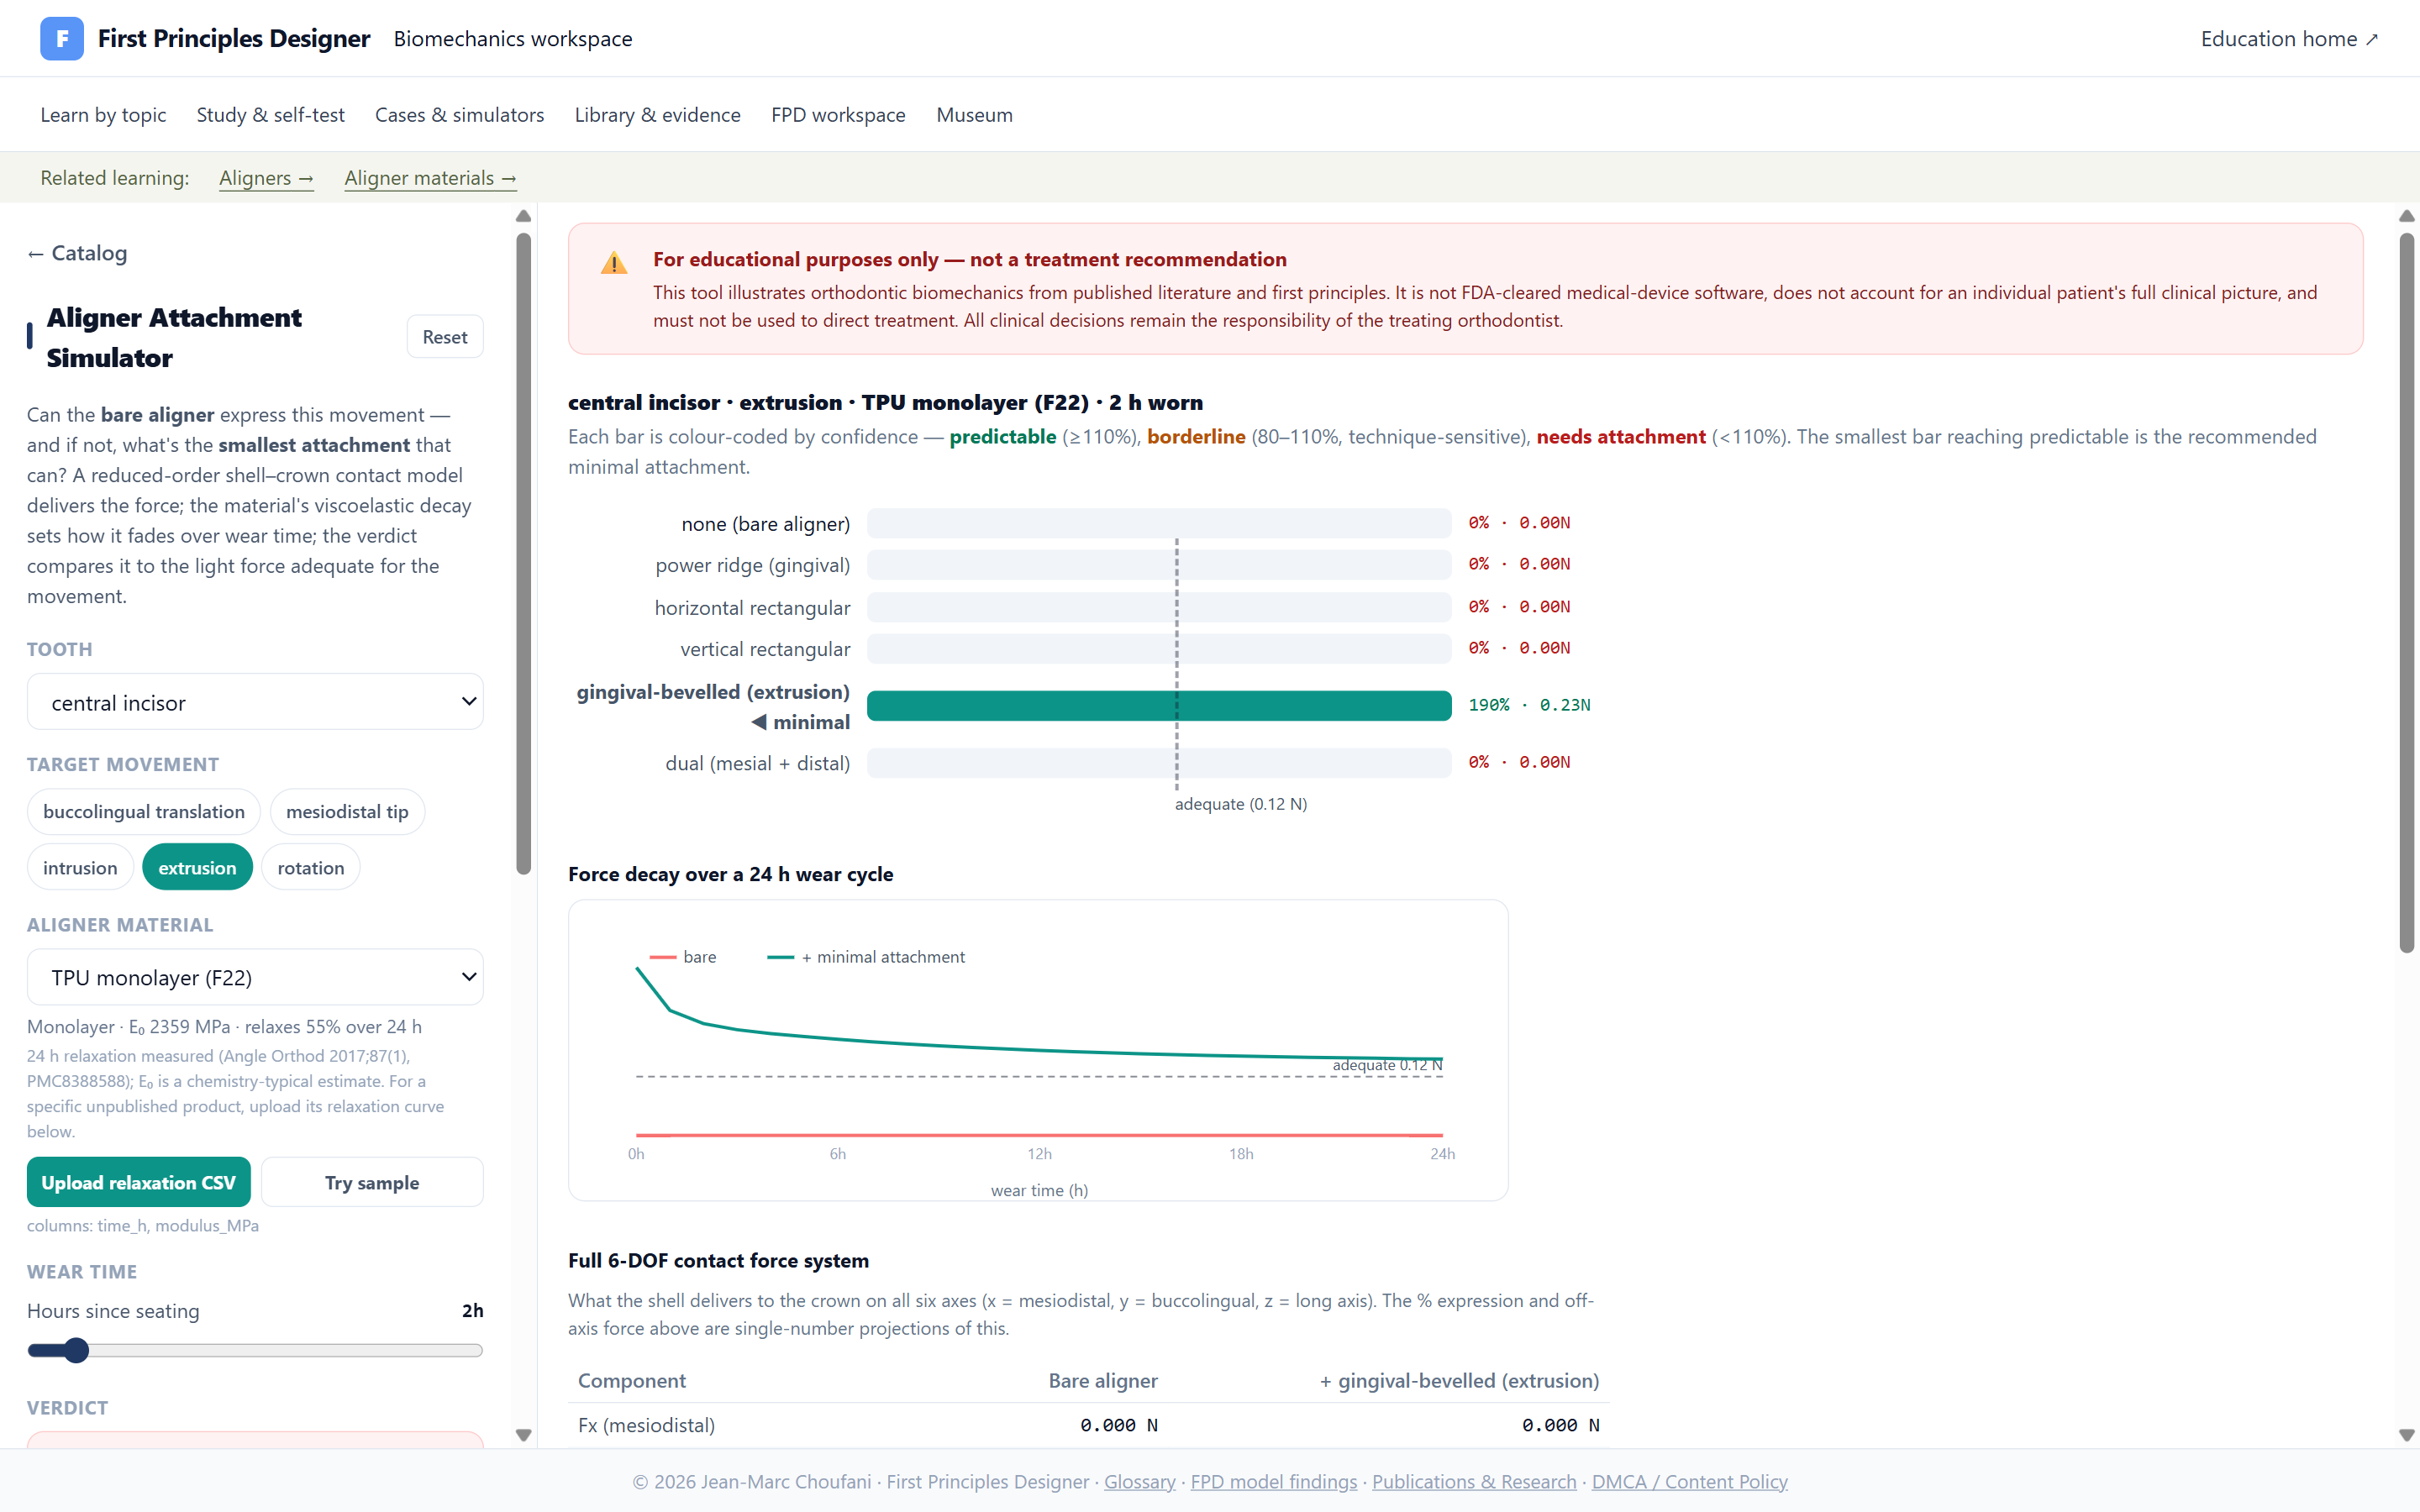Open Study & self-test menu
The width and height of the screenshot is (2420, 1512).
(x=270, y=115)
